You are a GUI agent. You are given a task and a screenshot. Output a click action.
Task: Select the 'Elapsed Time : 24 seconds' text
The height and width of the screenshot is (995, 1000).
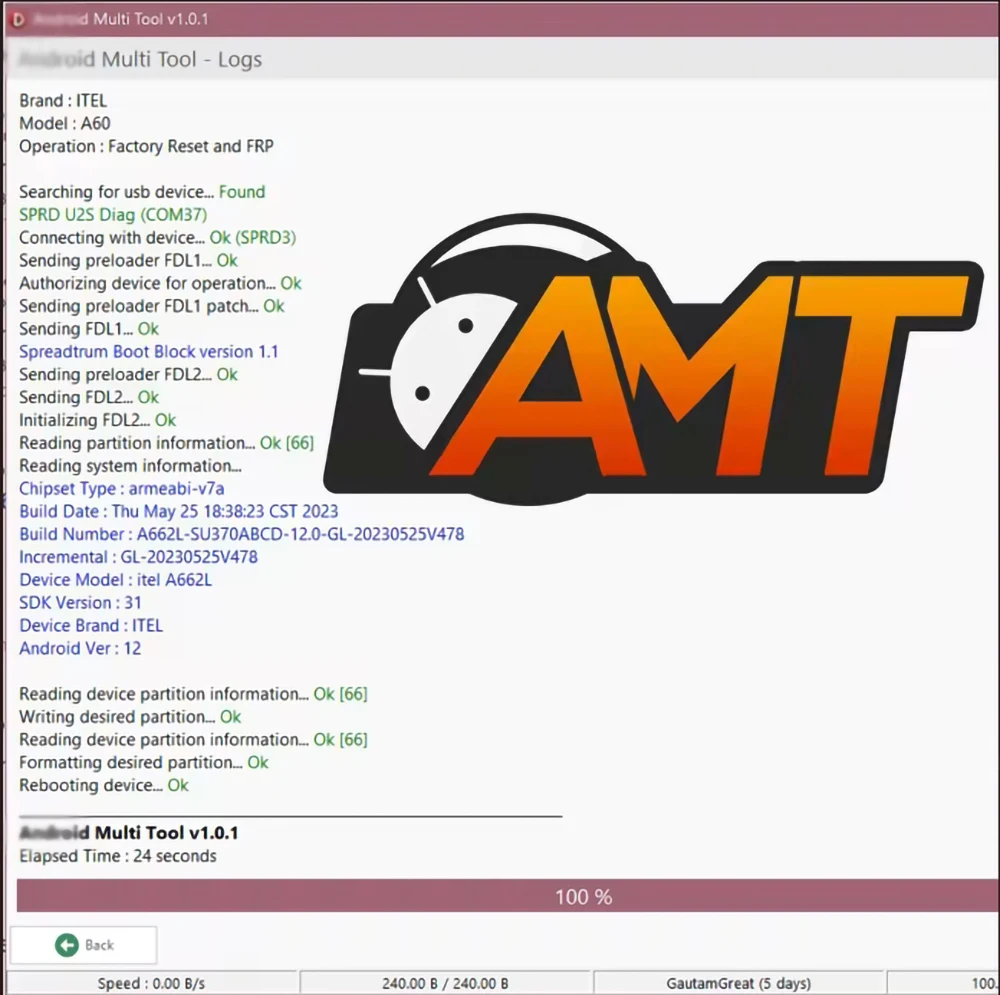pyautogui.click(x=117, y=856)
